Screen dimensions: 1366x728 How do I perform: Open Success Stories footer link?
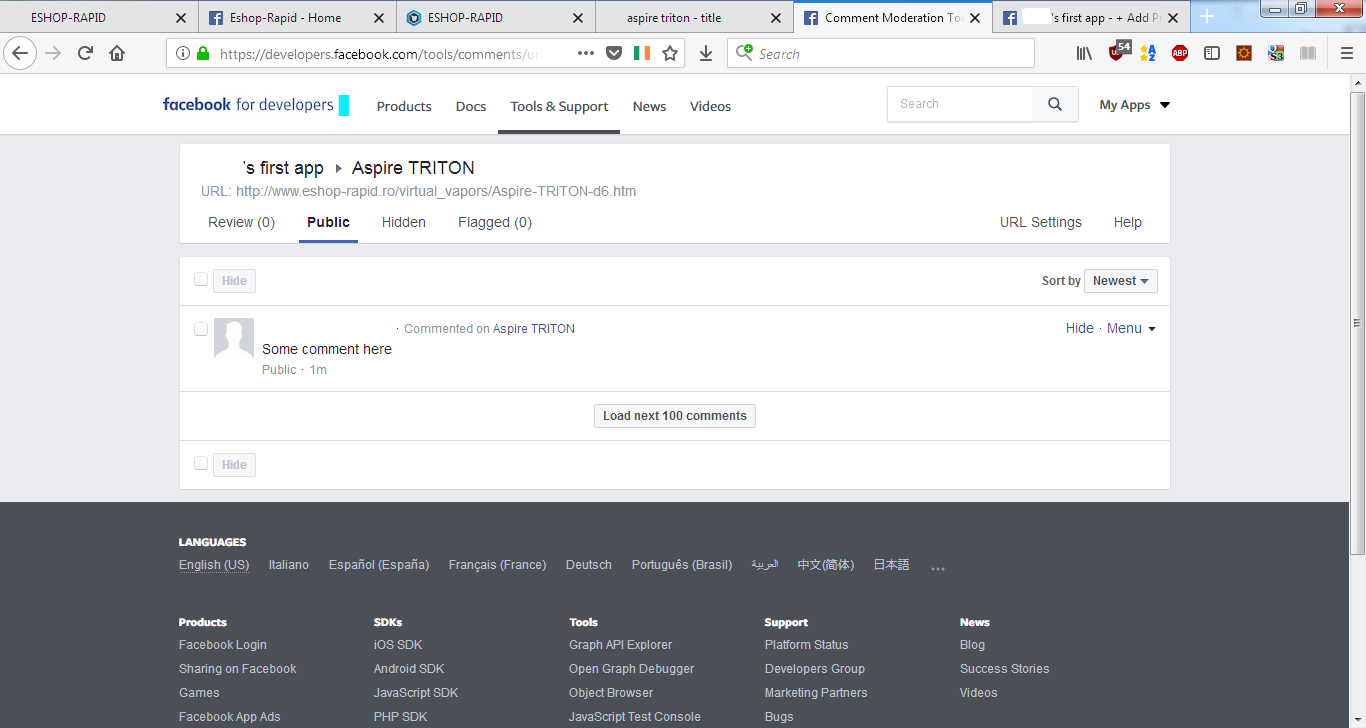click(x=1005, y=669)
